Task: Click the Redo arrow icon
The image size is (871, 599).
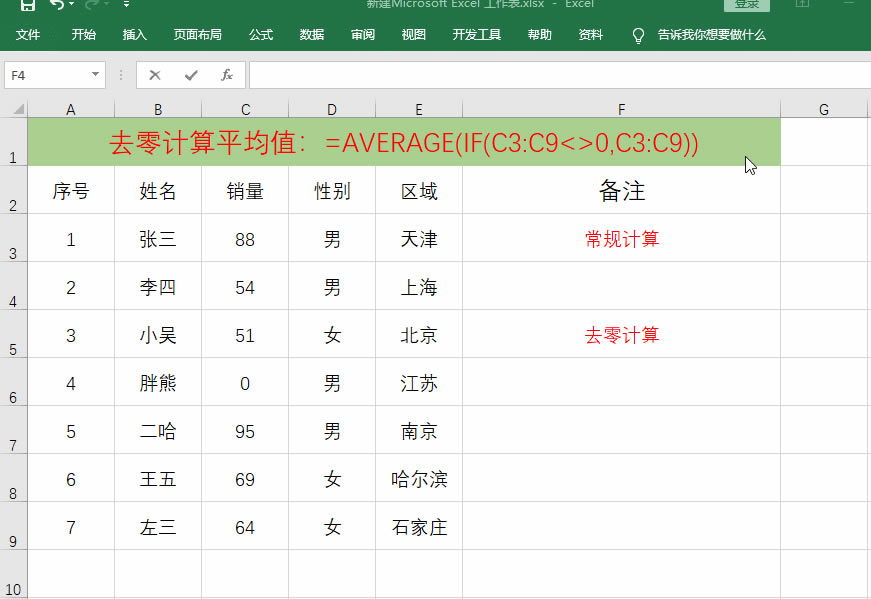Action: [92, 4]
